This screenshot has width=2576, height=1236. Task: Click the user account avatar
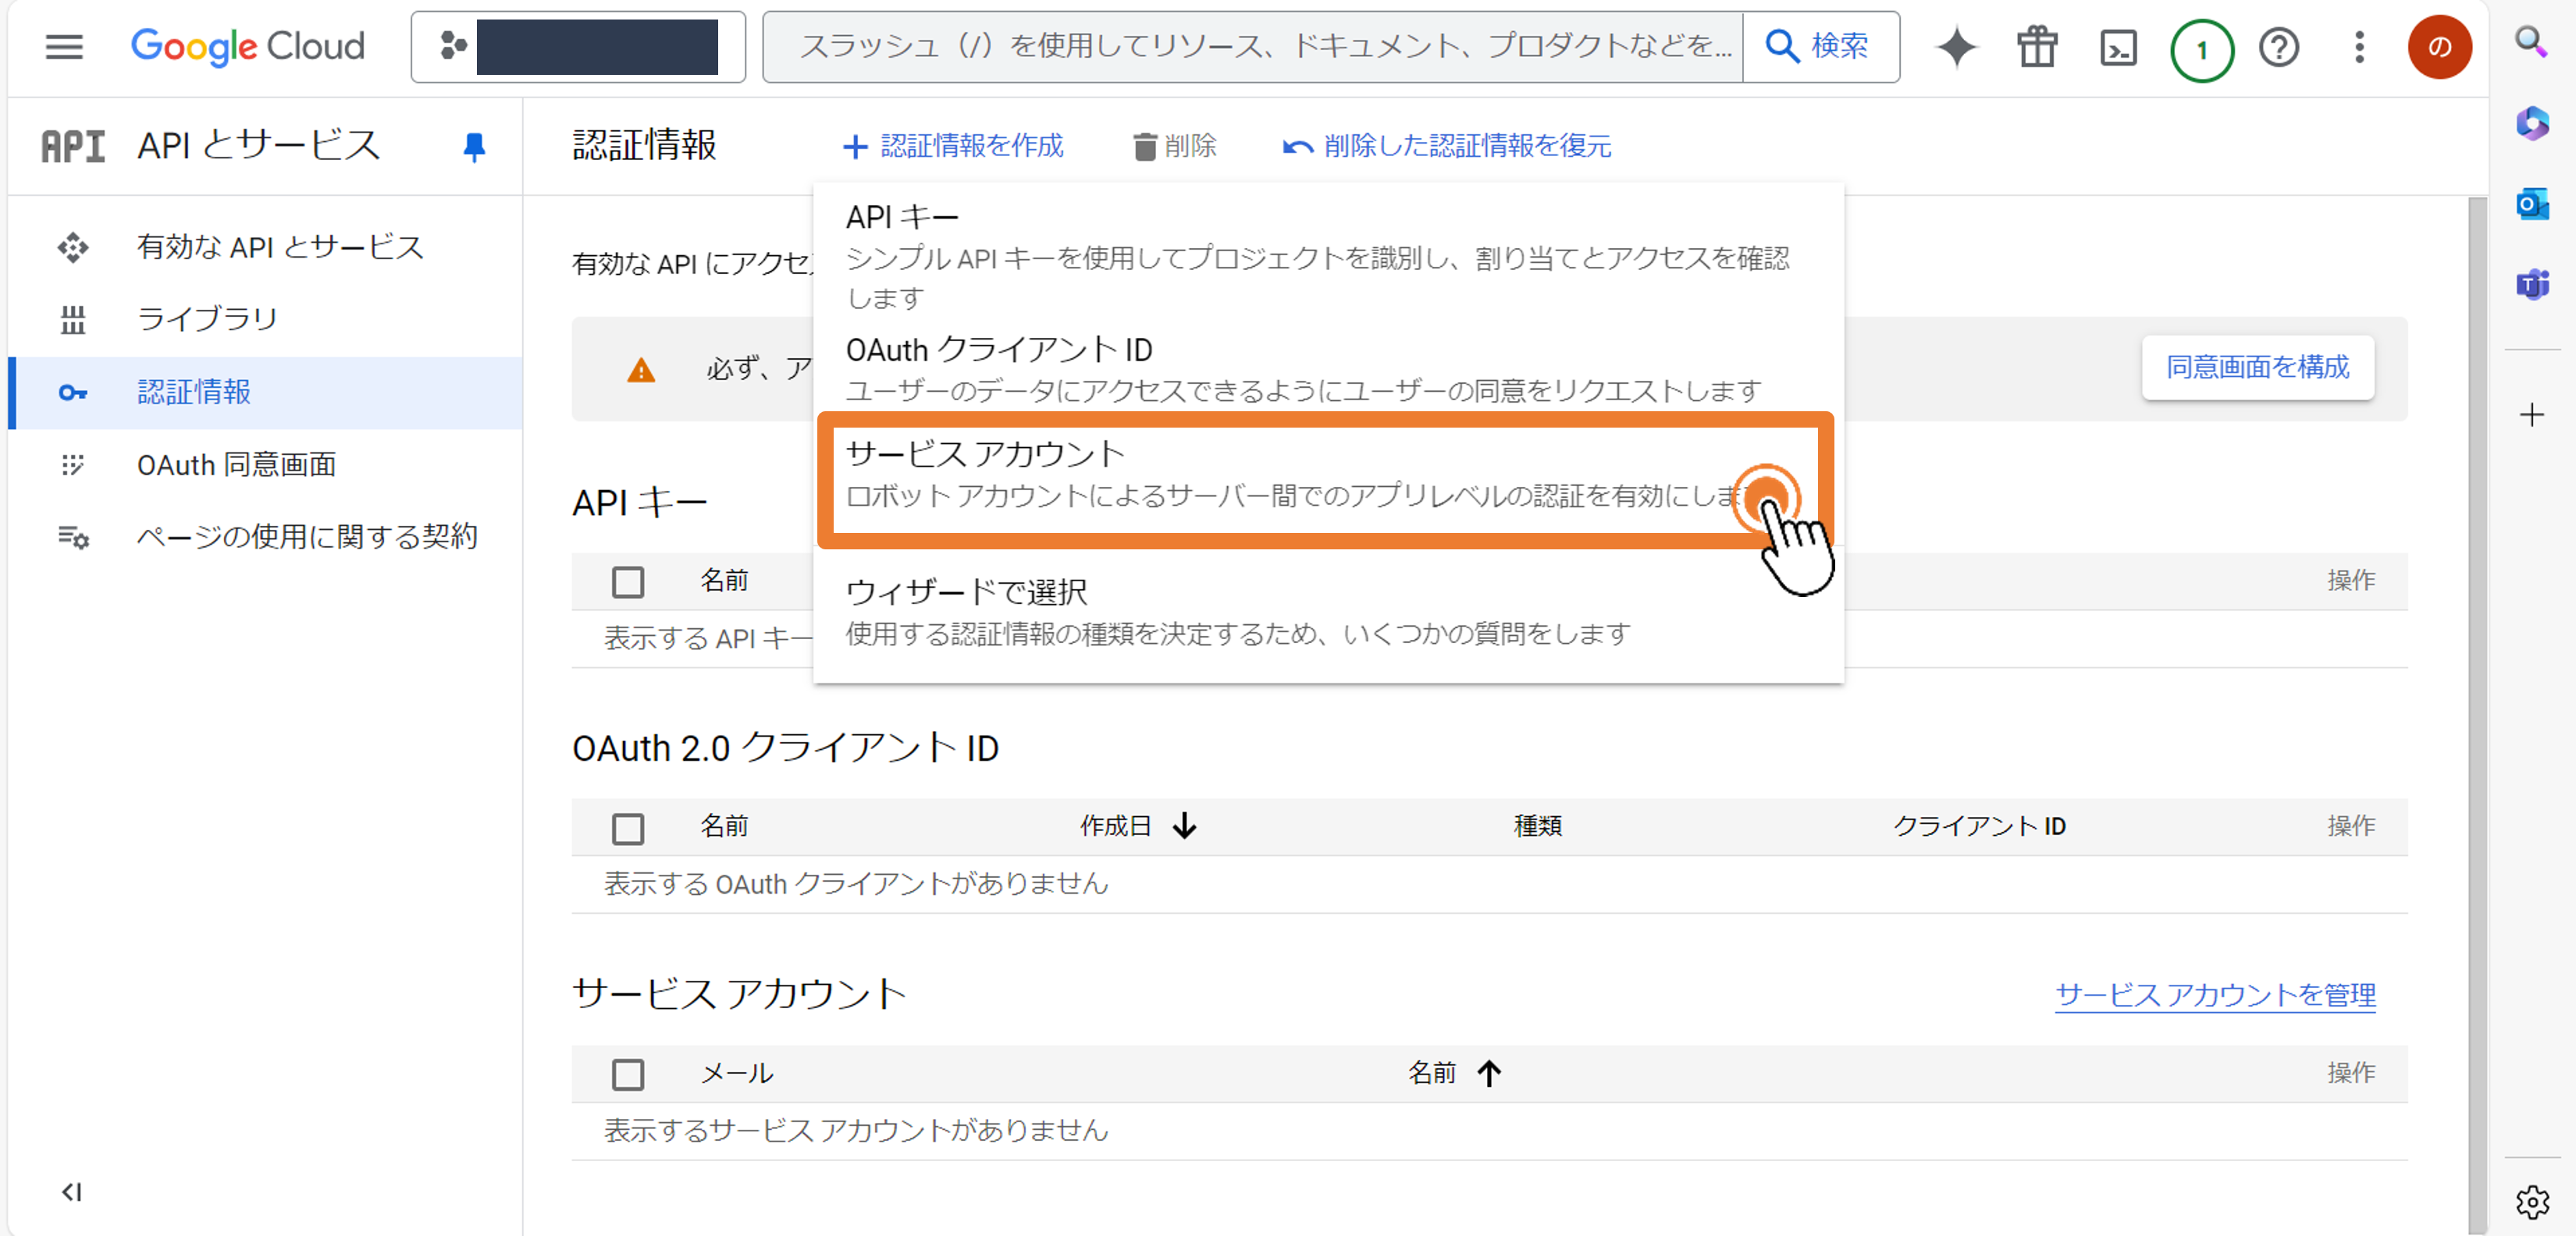[x=2439, y=47]
